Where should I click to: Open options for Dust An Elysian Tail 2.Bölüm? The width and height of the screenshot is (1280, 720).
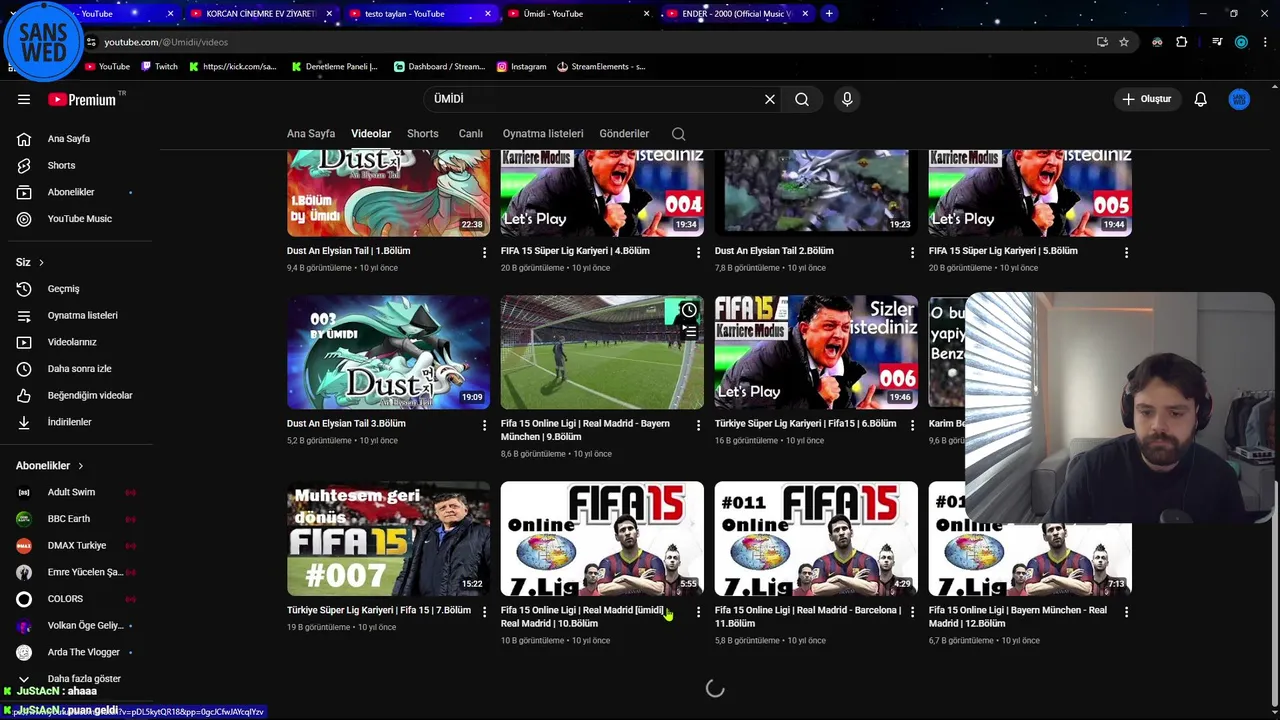click(x=912, y=253)
